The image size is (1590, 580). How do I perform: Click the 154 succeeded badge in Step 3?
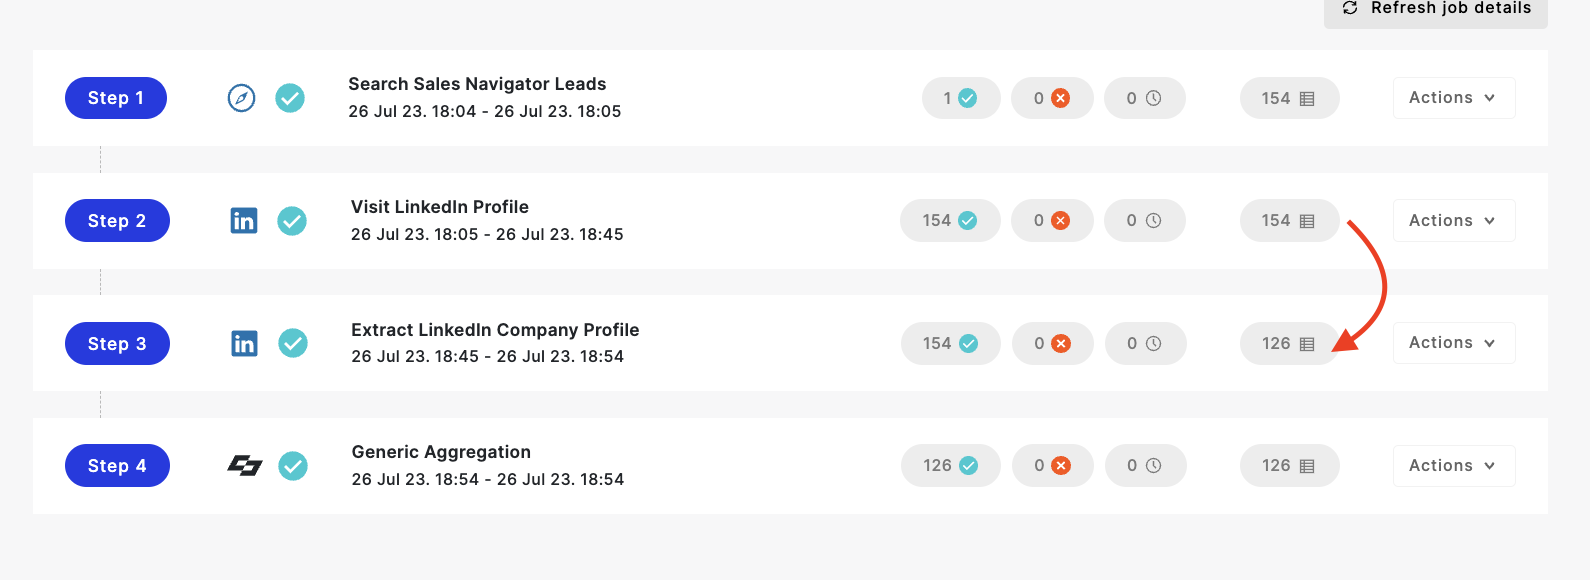pyautogui.click(x=951, y=344)
